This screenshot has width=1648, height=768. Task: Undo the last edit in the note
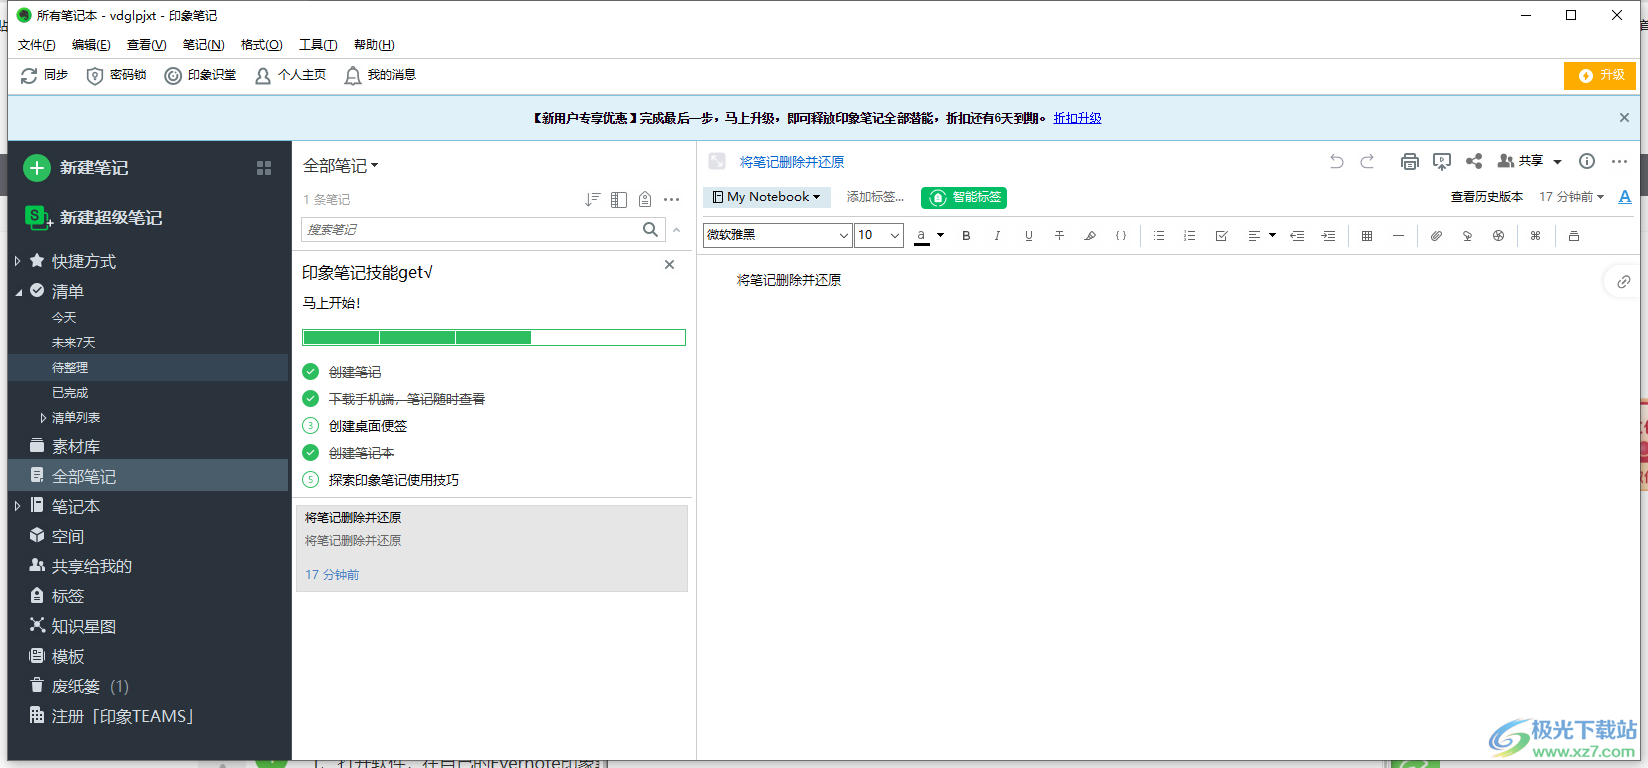click(1337, 161)
